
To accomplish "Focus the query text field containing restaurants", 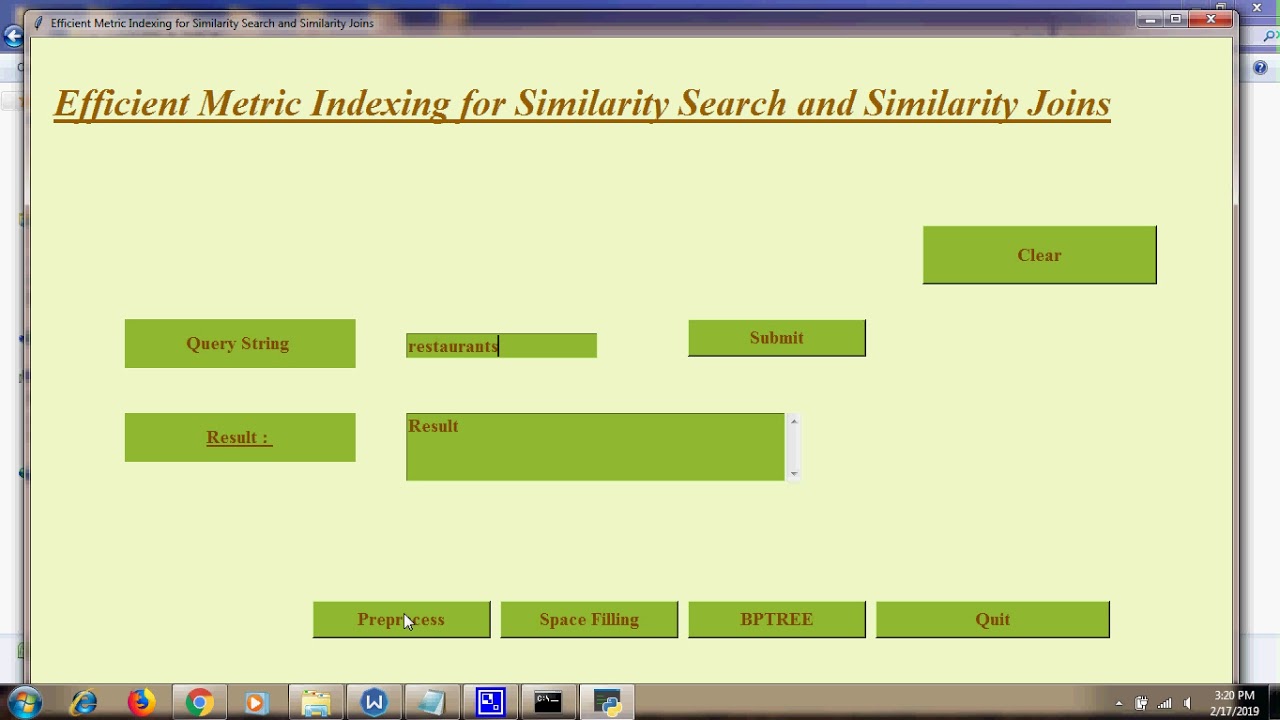I will pyautogui.click(x=501, y=346).
